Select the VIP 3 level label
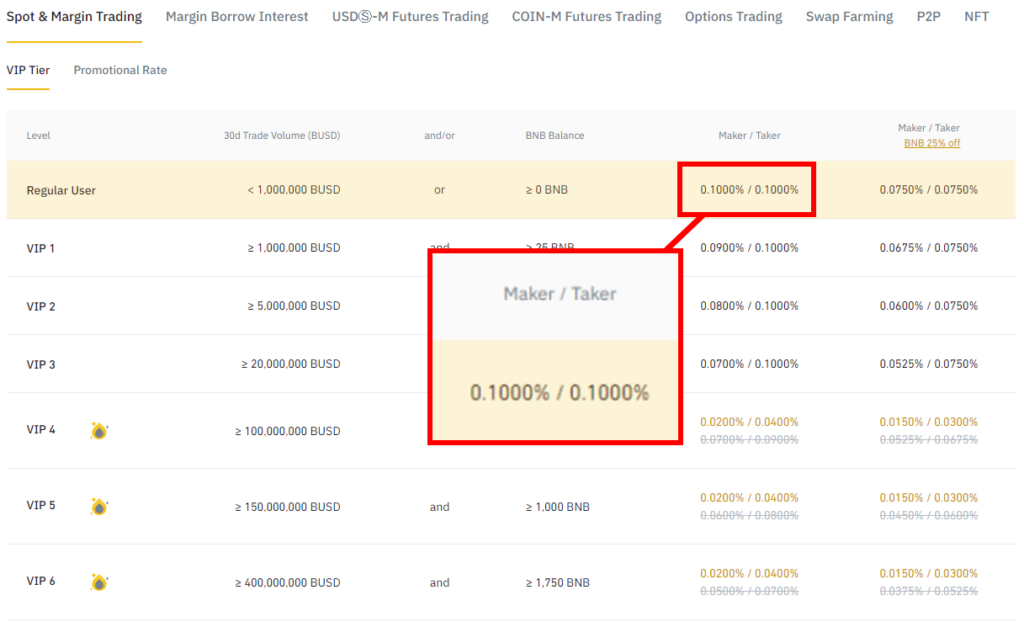Image resolution: width=1024 pixels, height=627 pixels. pos(40,364)
